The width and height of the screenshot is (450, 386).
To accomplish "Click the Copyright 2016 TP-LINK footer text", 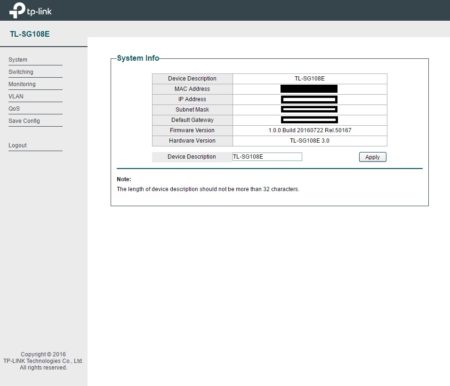I will coord(43,361).
